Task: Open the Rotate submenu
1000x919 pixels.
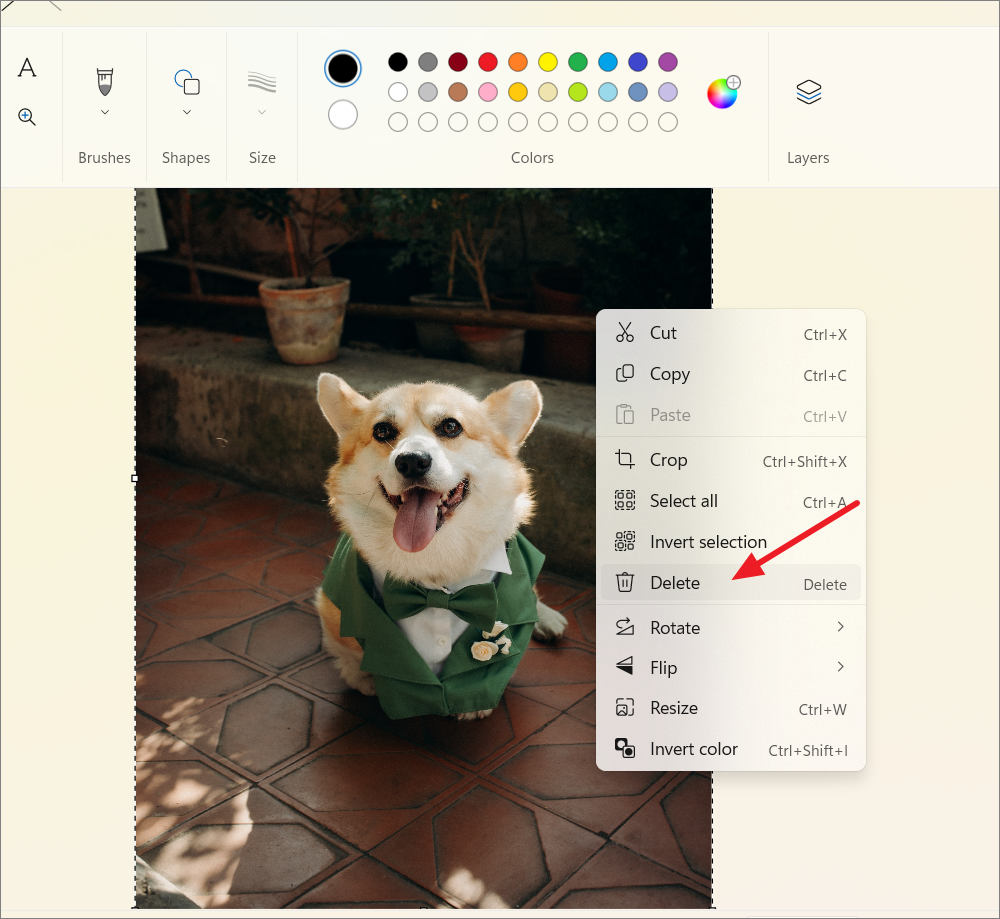Action: [731, 628]
